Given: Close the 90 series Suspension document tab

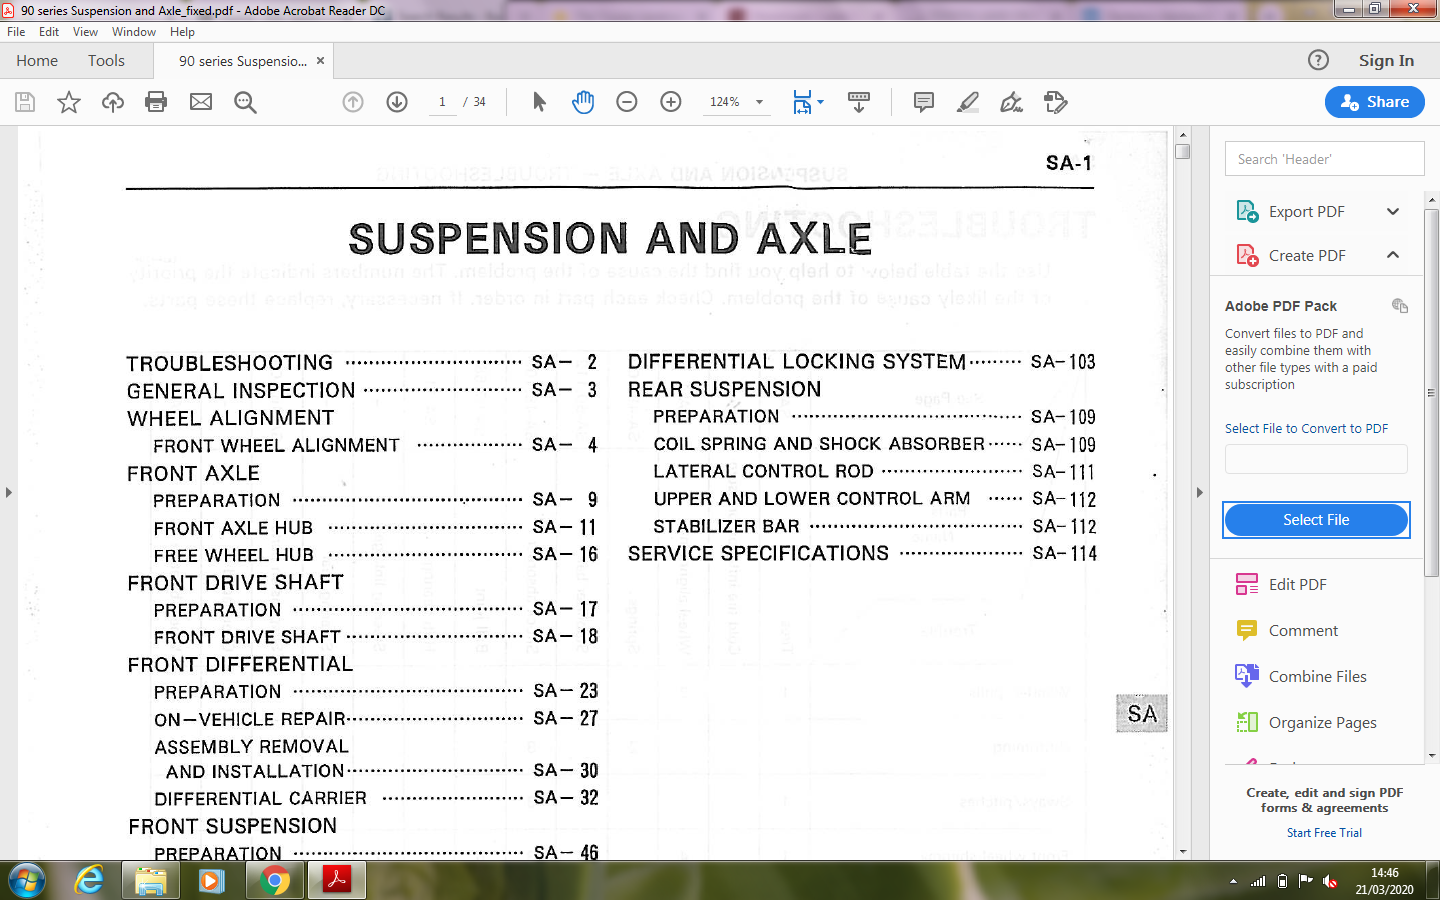Looking at the screenshot, I should [x=320, y=60].
